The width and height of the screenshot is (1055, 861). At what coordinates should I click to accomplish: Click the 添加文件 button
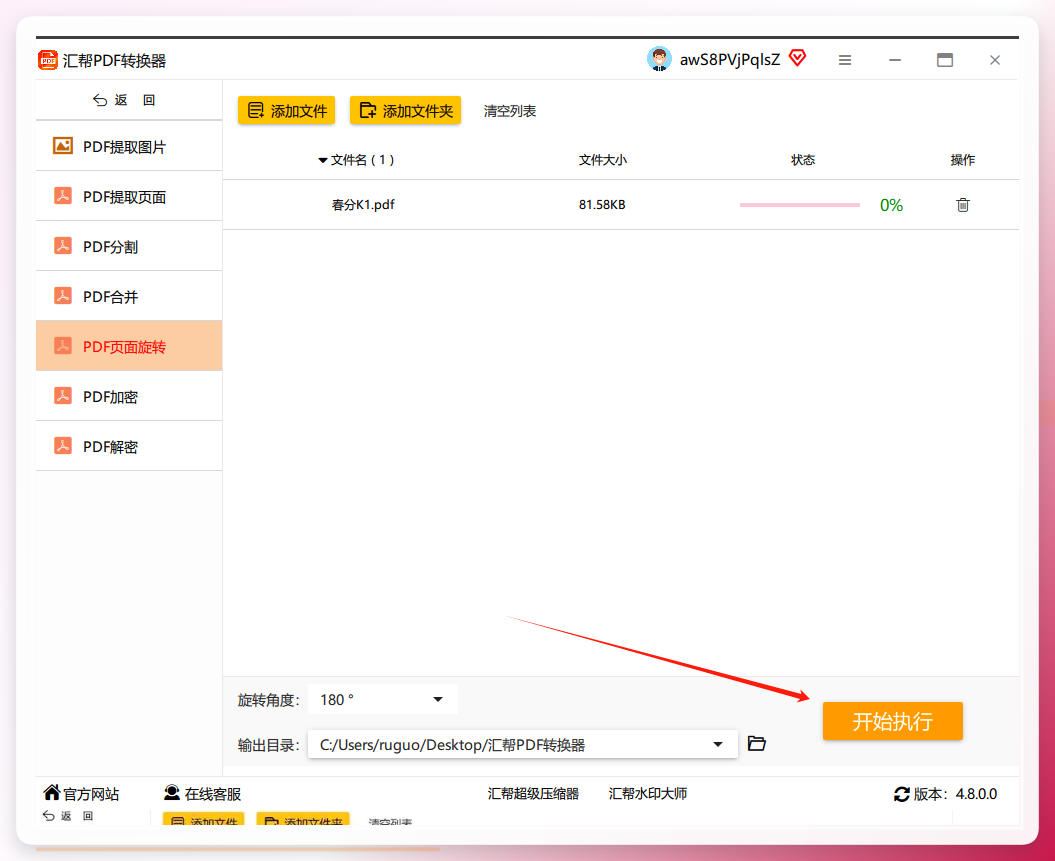click(x=287, y=110)
